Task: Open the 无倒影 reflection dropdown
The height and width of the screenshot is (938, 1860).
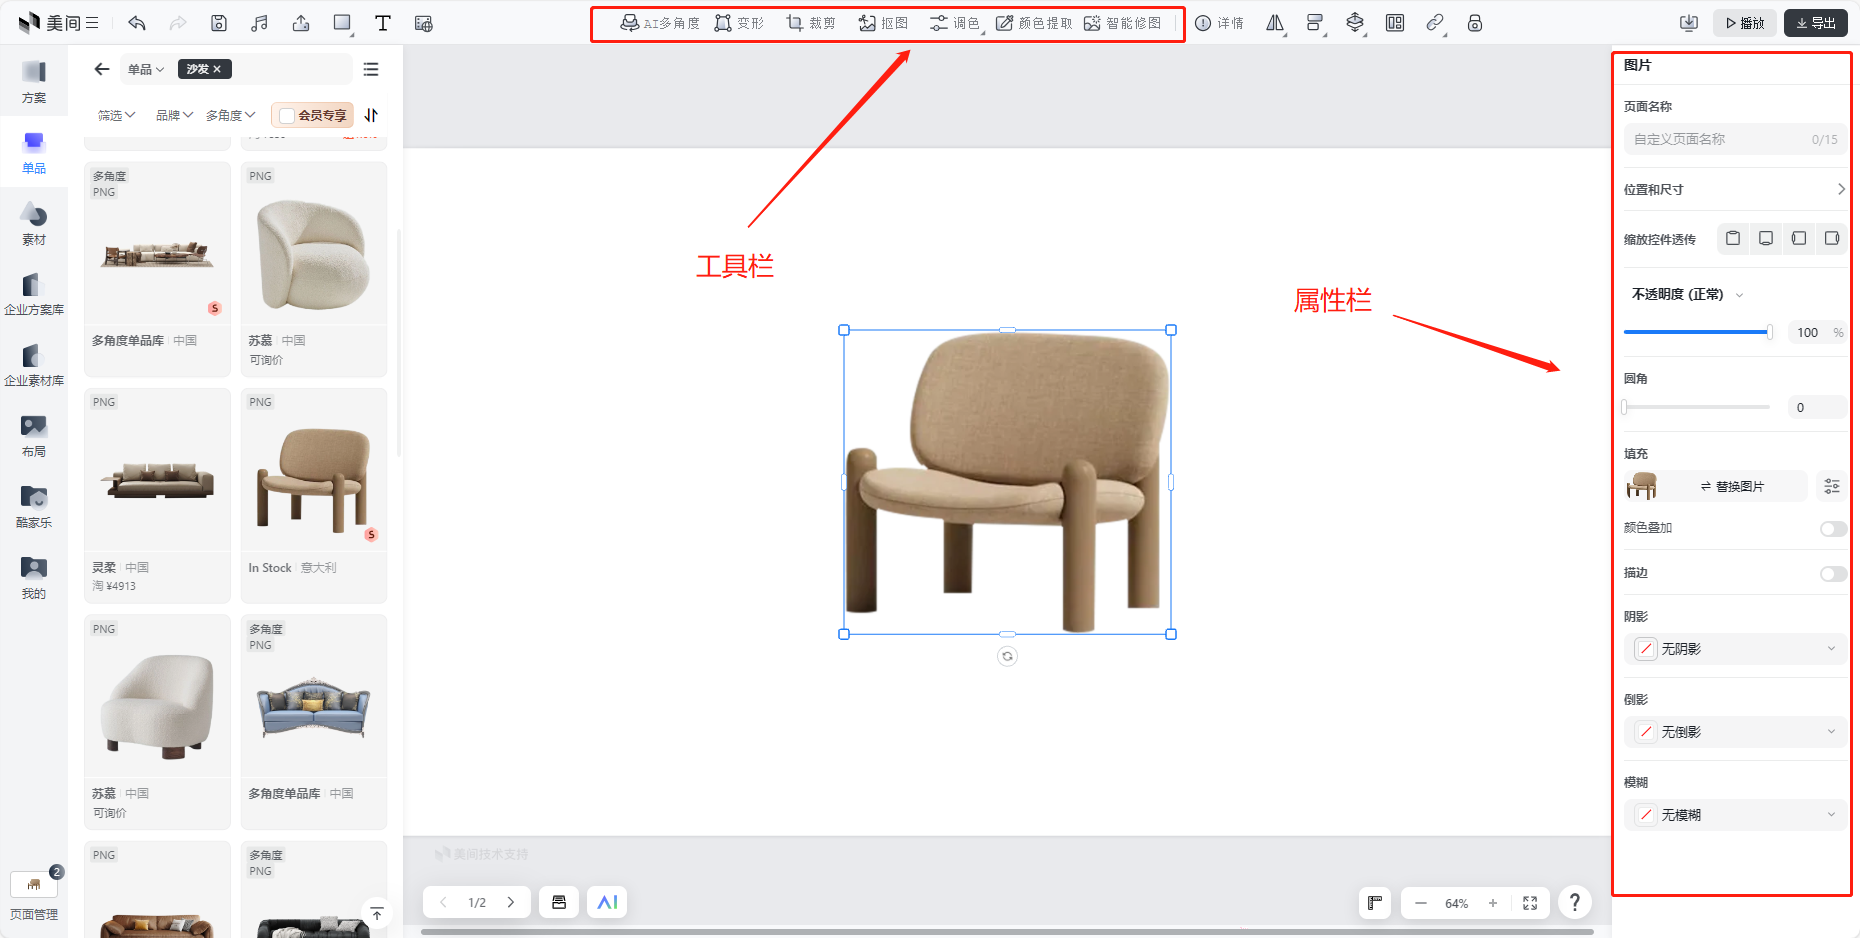Action: (x=1734, y=732)
